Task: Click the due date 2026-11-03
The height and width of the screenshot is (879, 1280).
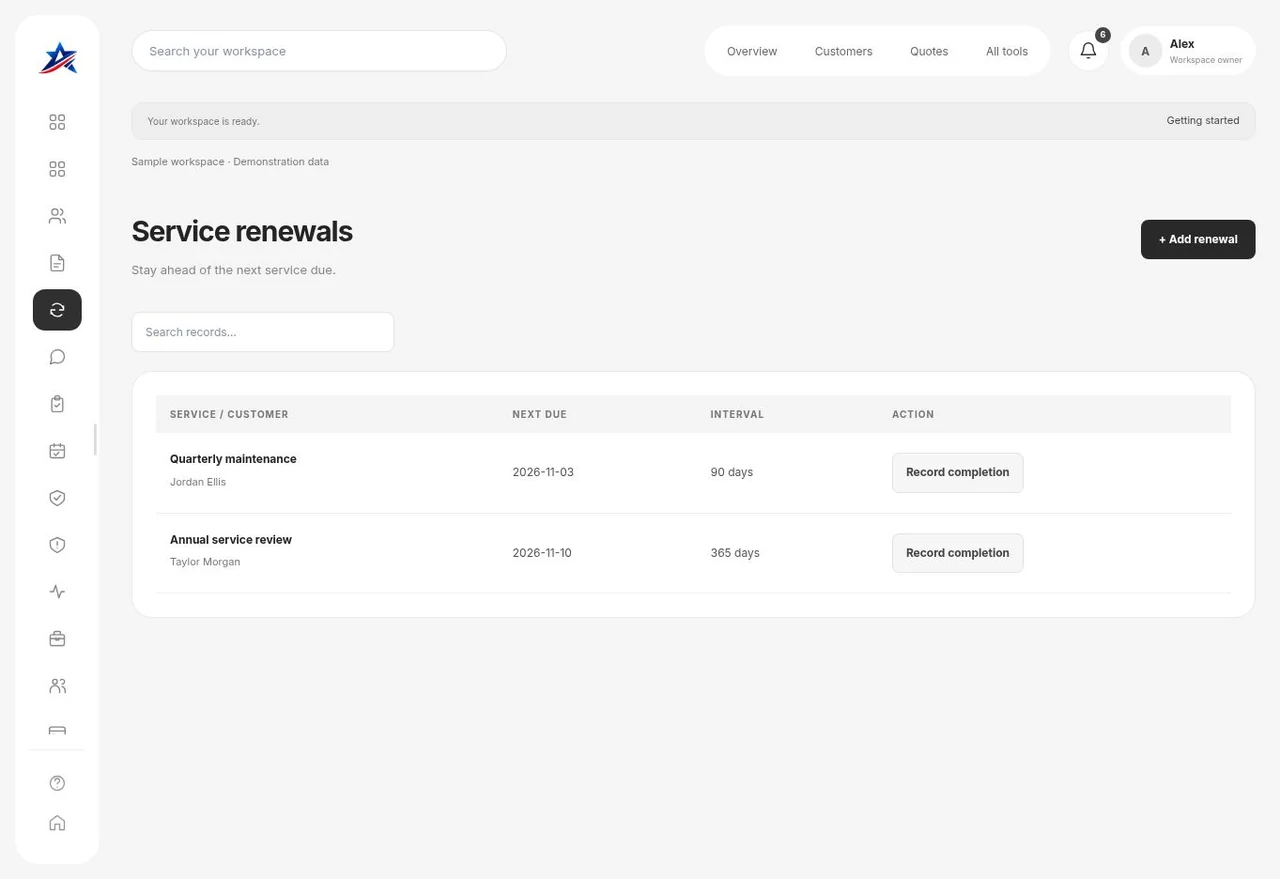Action: coord(543,472)
